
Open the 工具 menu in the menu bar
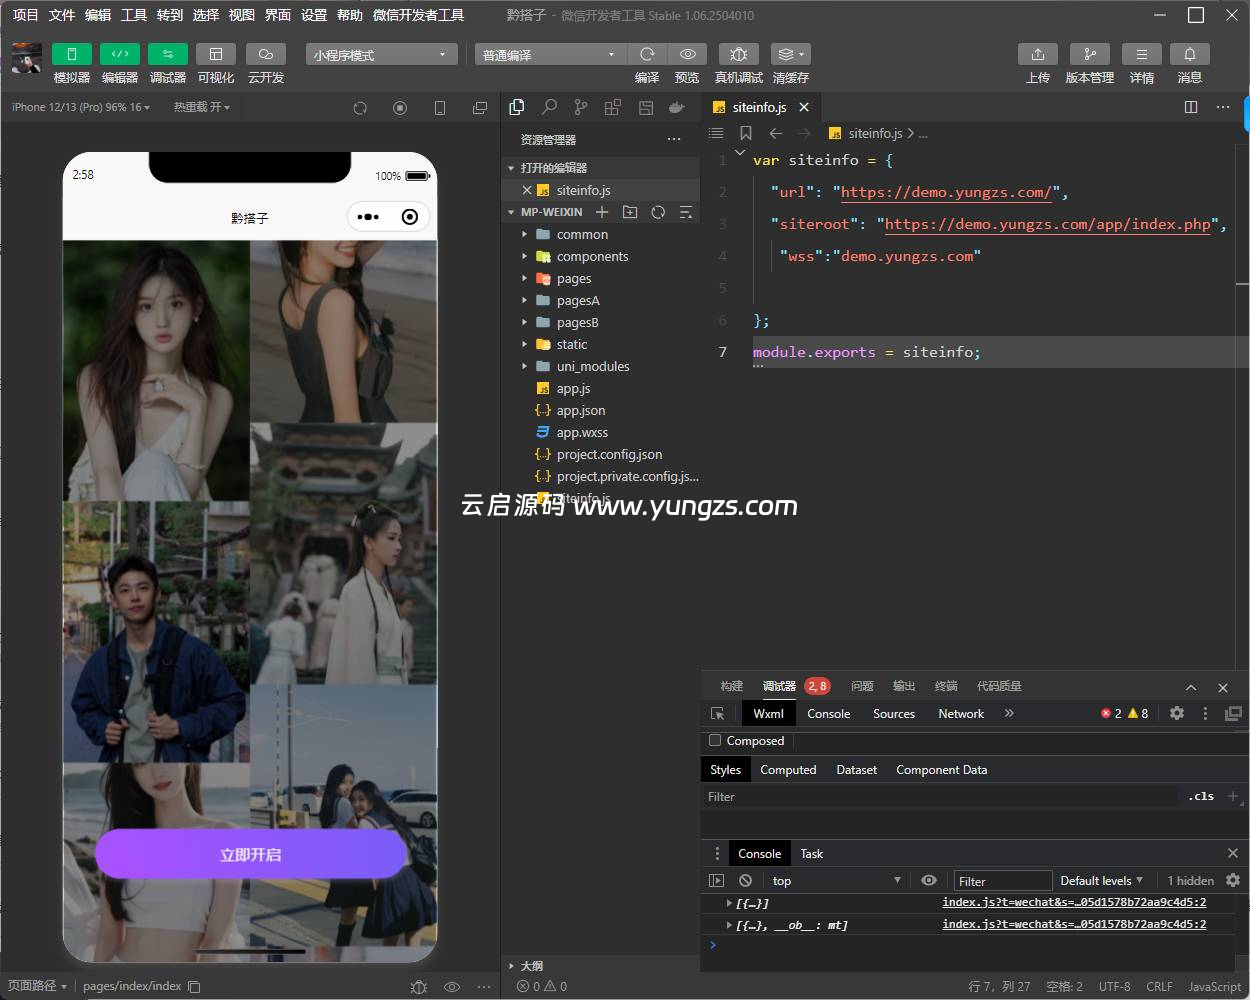pos(133,14)
